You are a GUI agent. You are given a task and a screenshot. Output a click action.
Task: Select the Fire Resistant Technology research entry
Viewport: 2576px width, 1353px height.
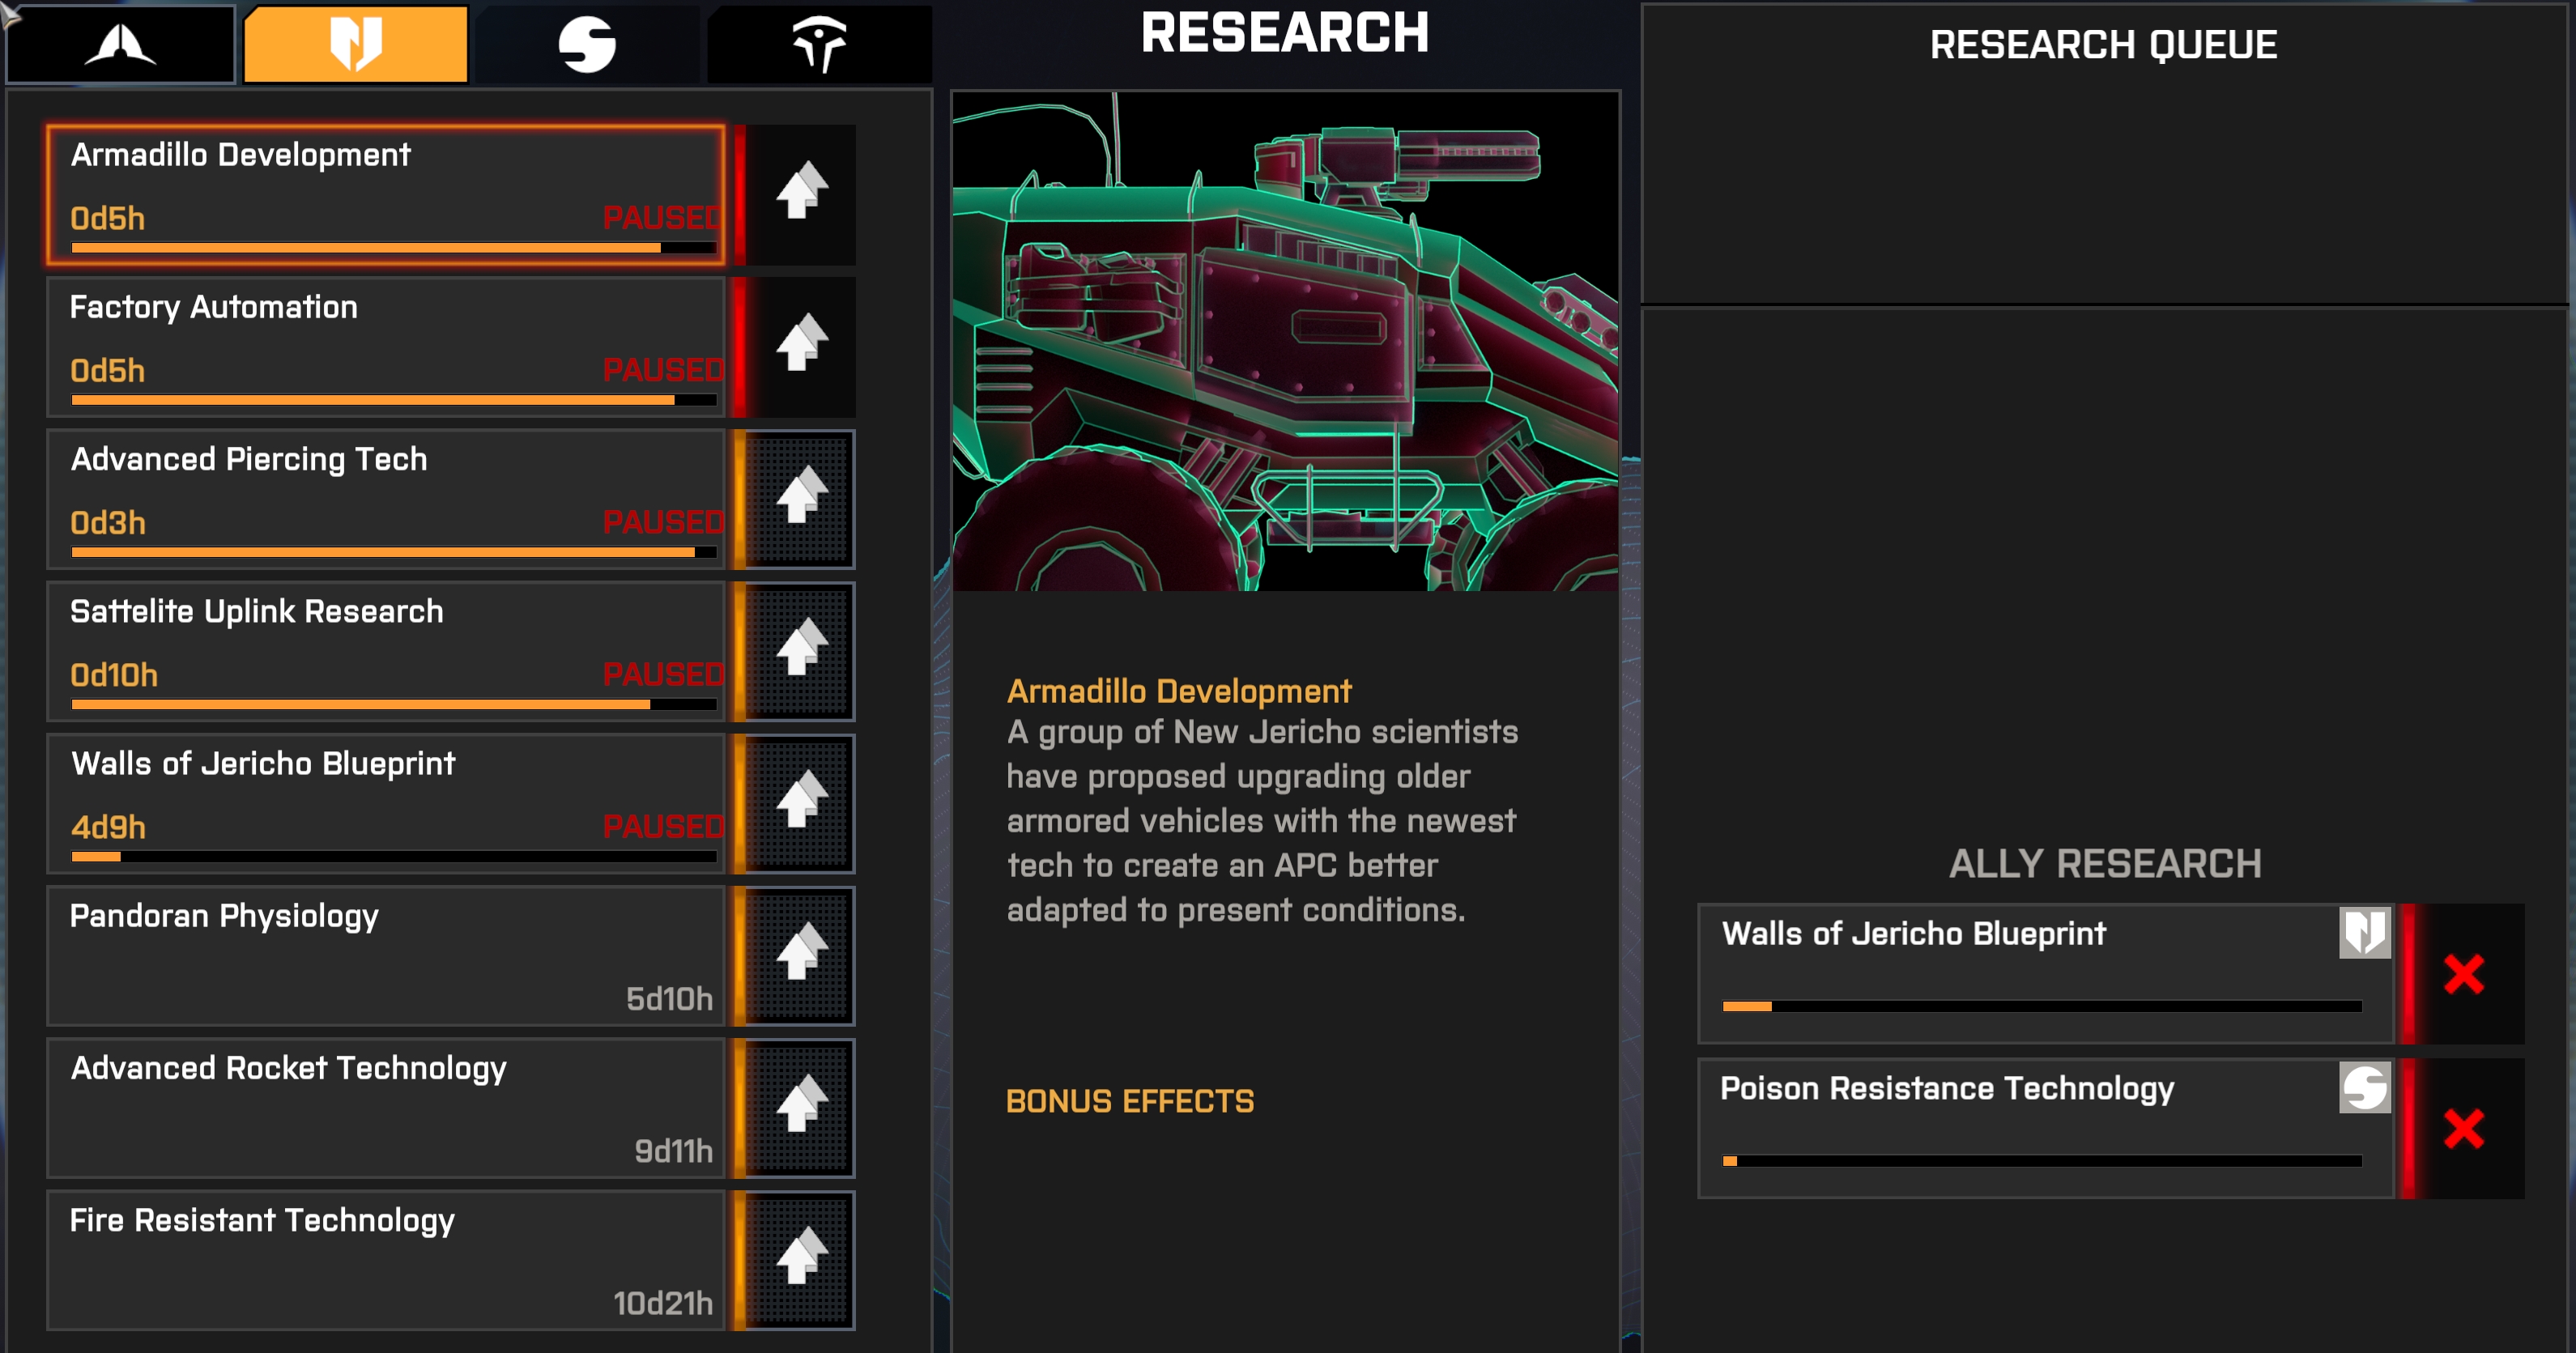(x=386, y=1259)
